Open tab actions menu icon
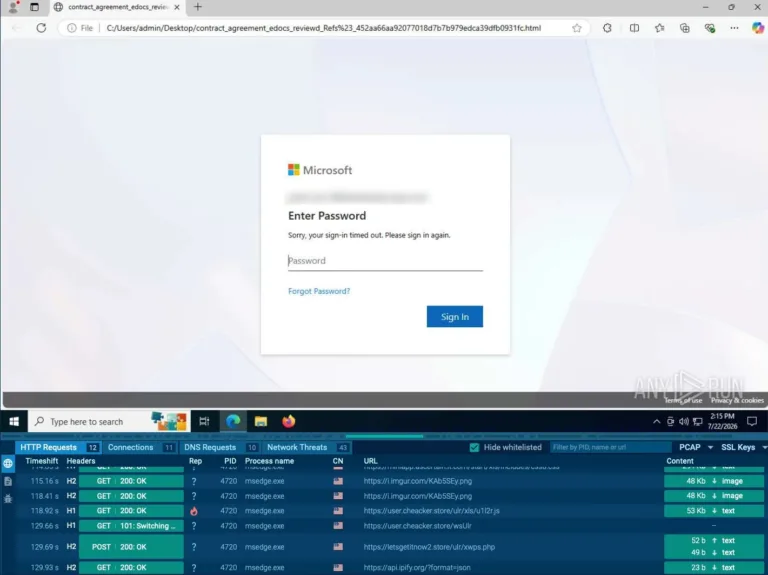This screenshot has height=575, width=768. pos(34,7)
